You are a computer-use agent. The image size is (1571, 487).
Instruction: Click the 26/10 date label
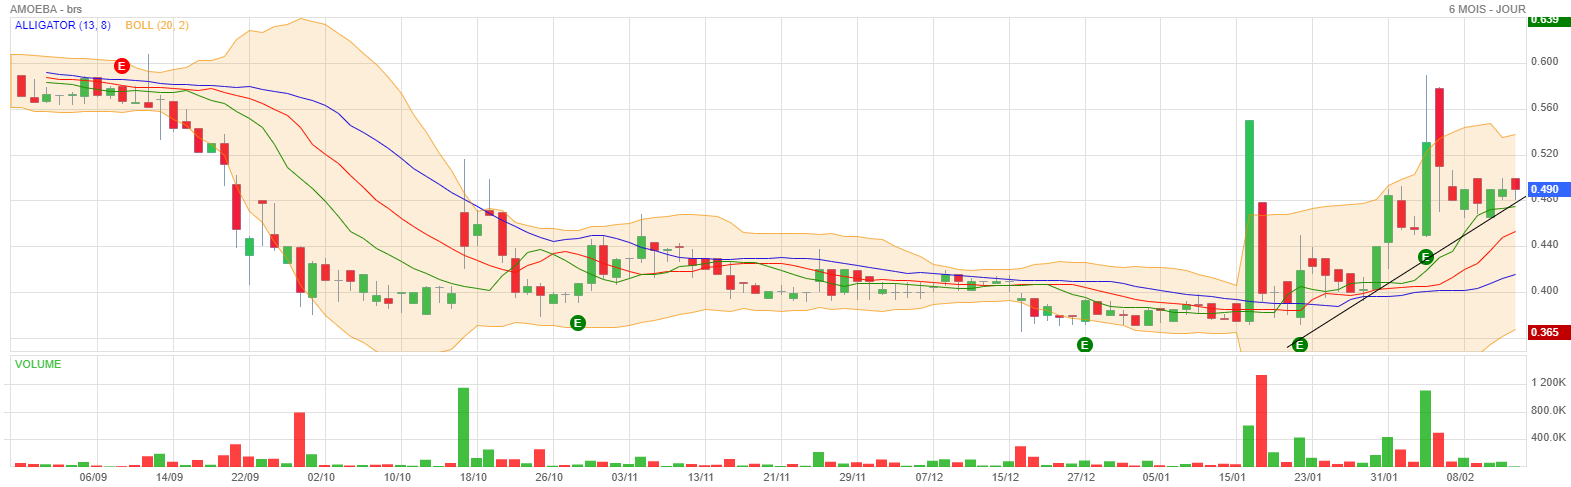click(x=549, y=478)
